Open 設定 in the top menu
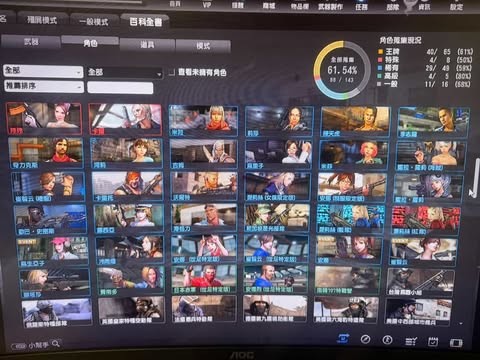The image size is (480, 360). click(456, 7)
